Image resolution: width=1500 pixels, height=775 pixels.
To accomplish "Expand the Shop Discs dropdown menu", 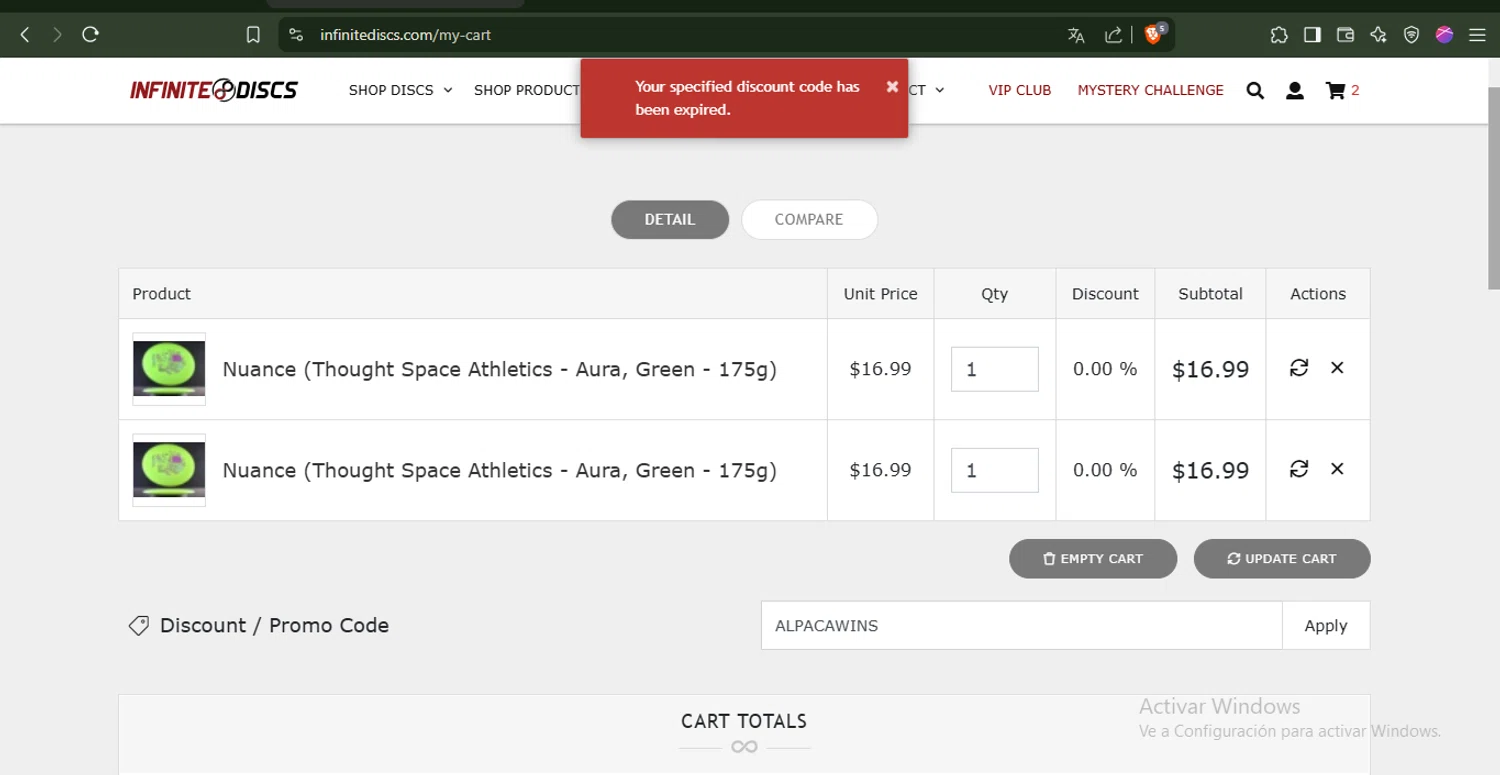I will [x=400, y=90].
